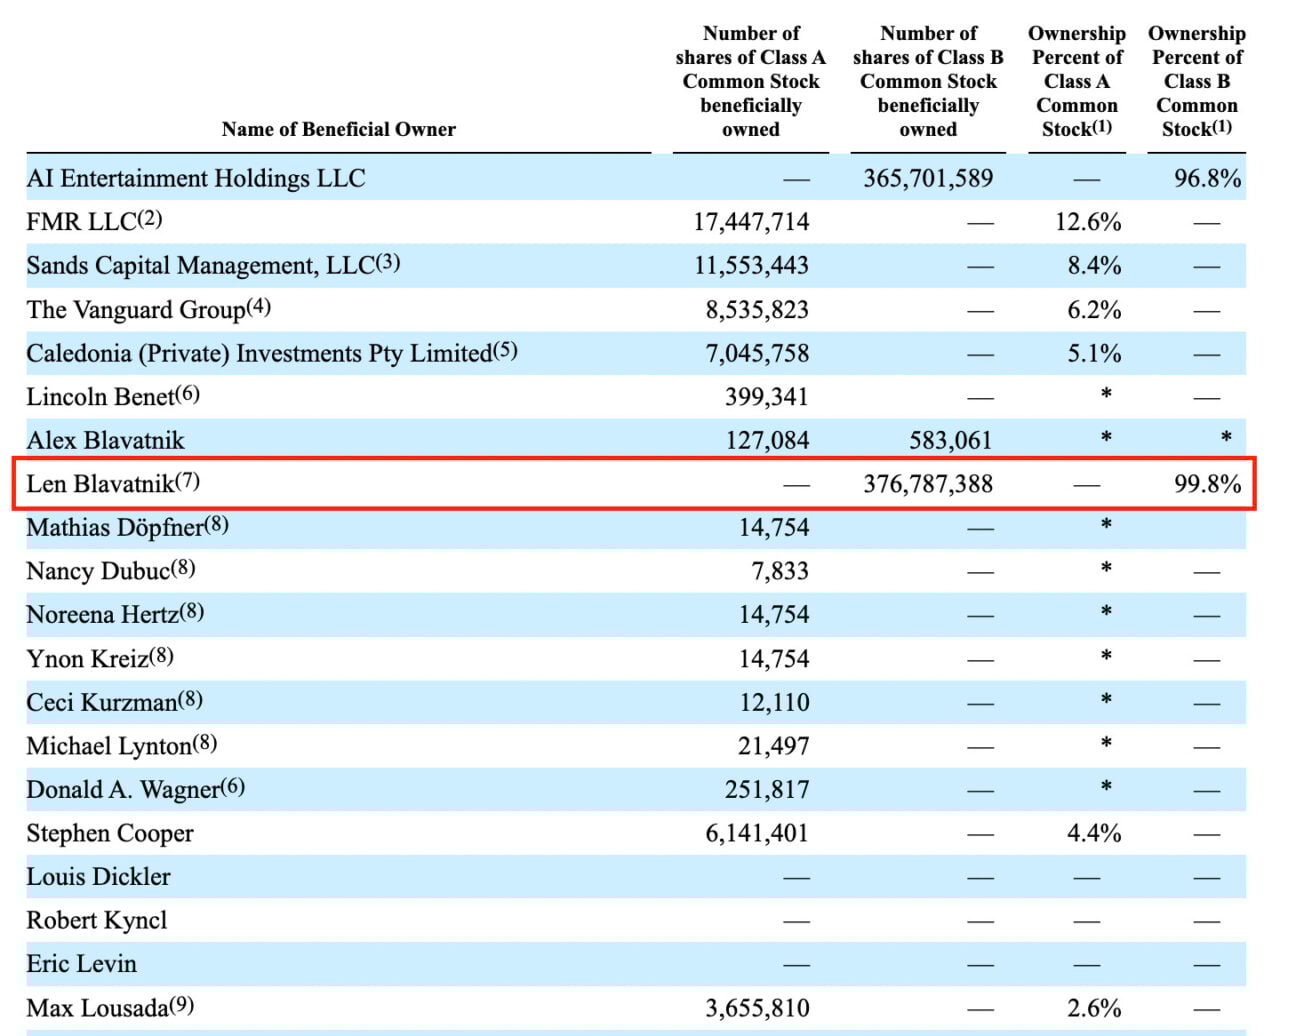Select the Ownership Percent of Class B header
Image resolution: width=1296 pixels, height=1036 pixels.
[1197, 80]
